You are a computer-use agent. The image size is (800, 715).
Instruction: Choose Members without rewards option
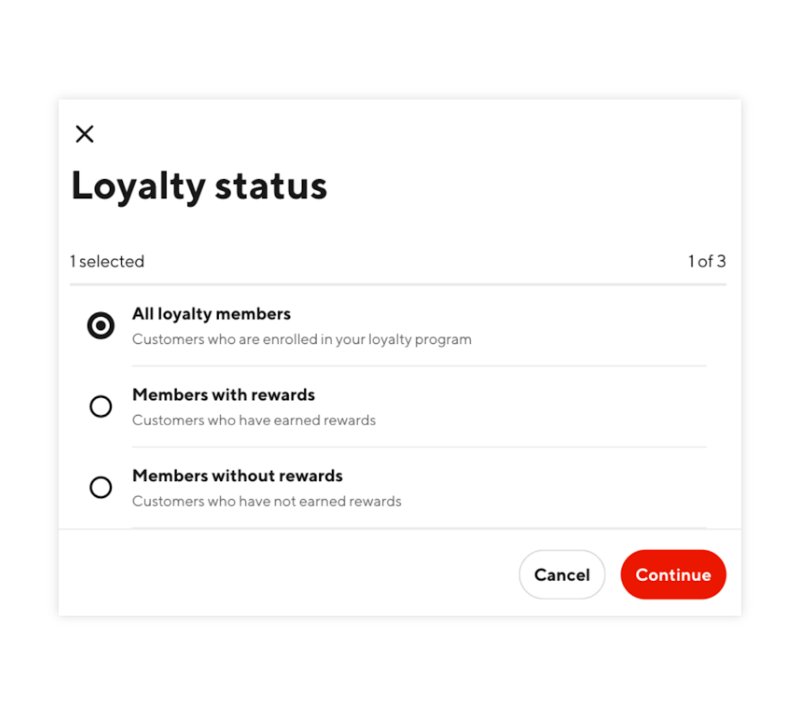[100, 487]
